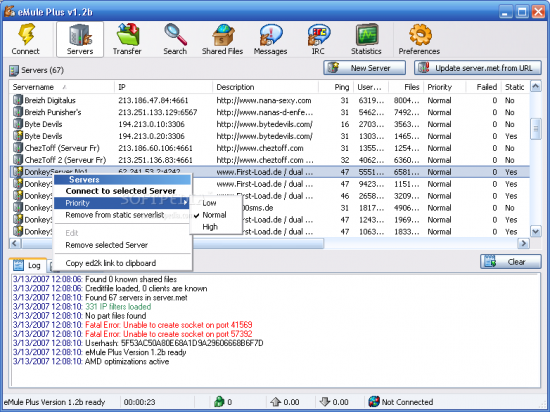Sort list by Priority column header
This screenshot has height=412, width=550.
(x=445, y=87)
